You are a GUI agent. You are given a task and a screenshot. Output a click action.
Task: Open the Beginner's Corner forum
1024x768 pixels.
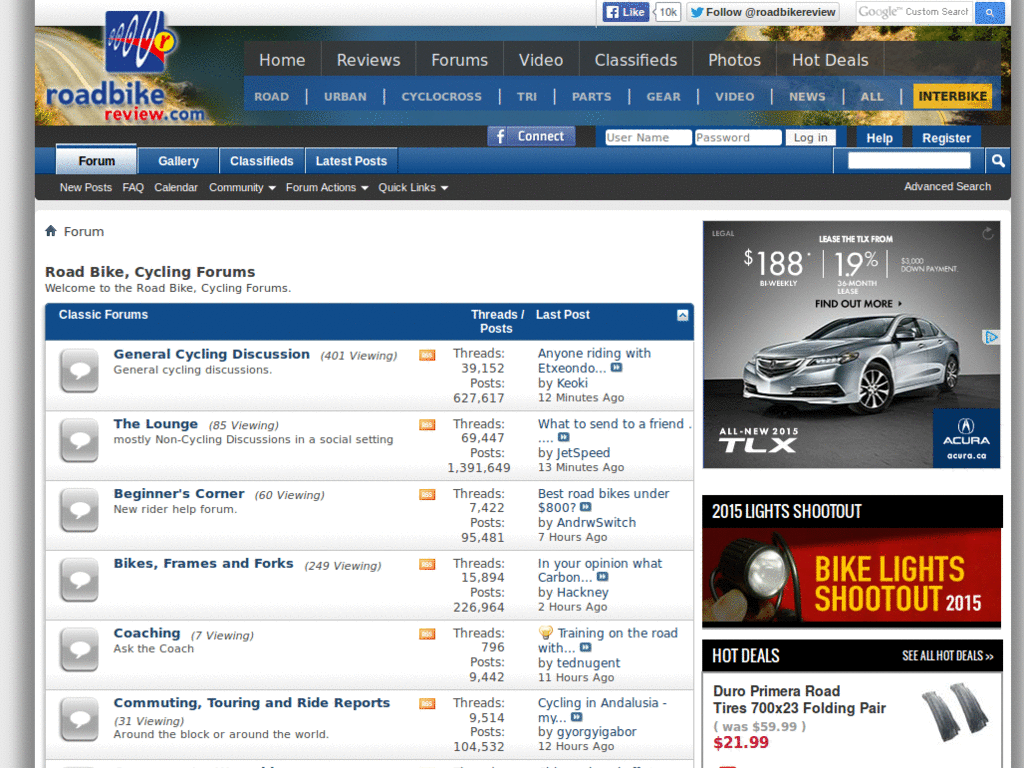(179, 494)
